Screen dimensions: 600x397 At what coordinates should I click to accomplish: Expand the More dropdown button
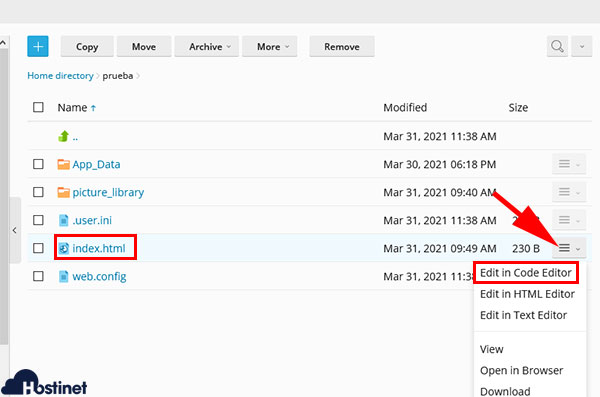tap(270, 47)
